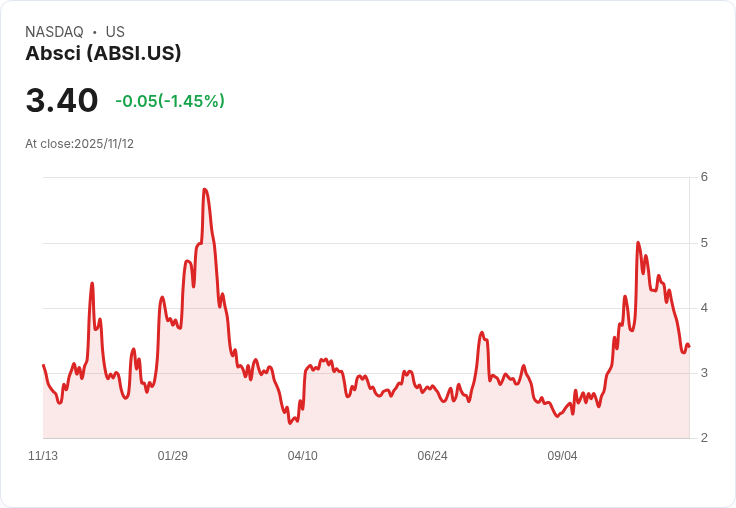This screenshot has width=736, height=508.
Task: Select the 04/10 date on the x-axis
Action: (x=303, y=456)
